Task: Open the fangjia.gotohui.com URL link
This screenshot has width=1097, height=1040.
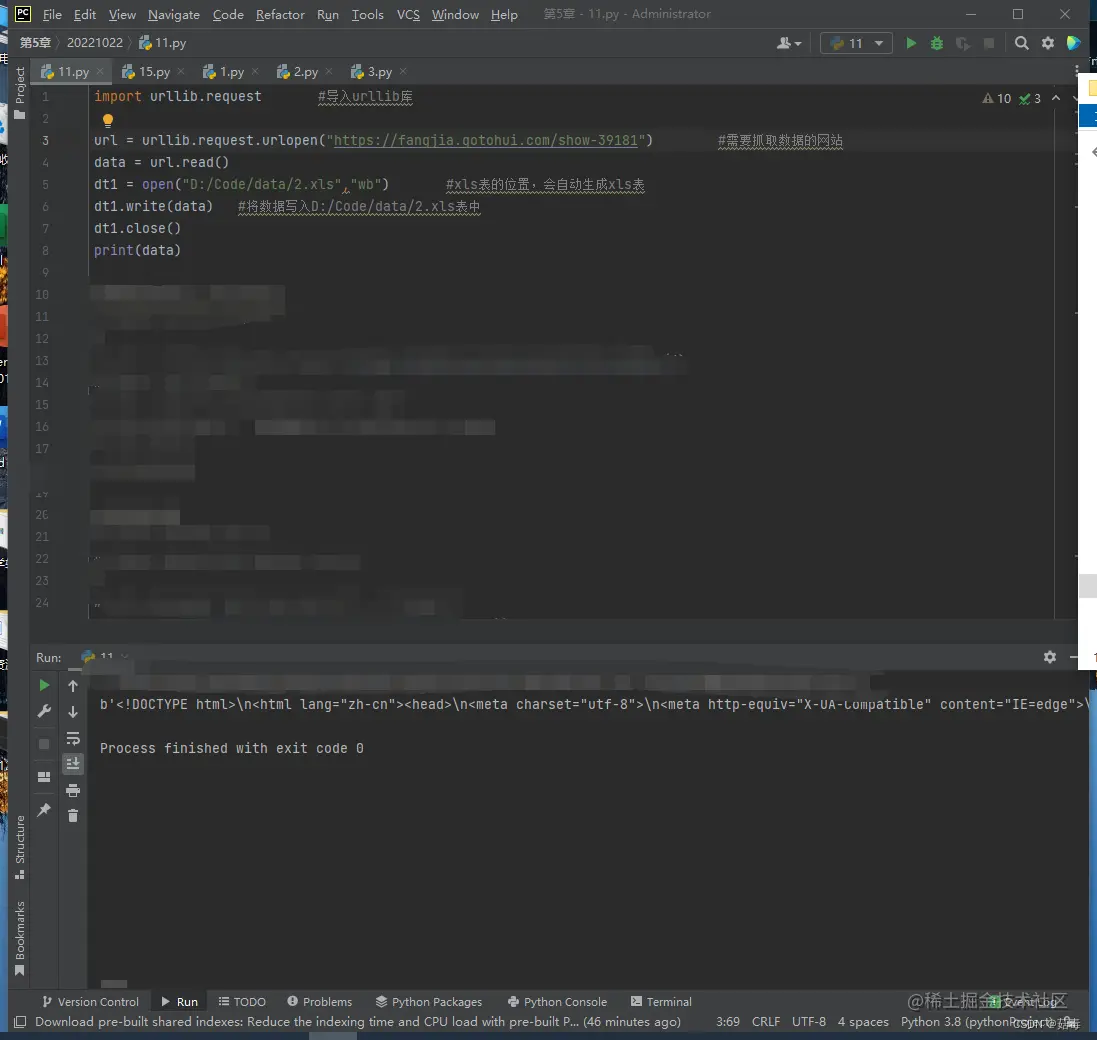Action: pos(486,141)
